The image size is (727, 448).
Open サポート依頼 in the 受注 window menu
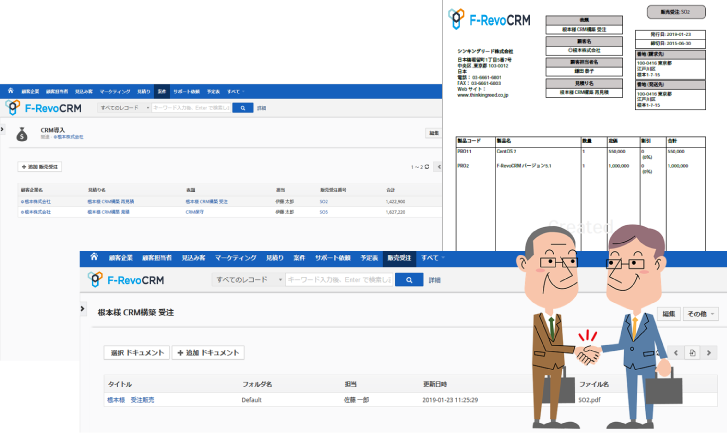(333, 258)
